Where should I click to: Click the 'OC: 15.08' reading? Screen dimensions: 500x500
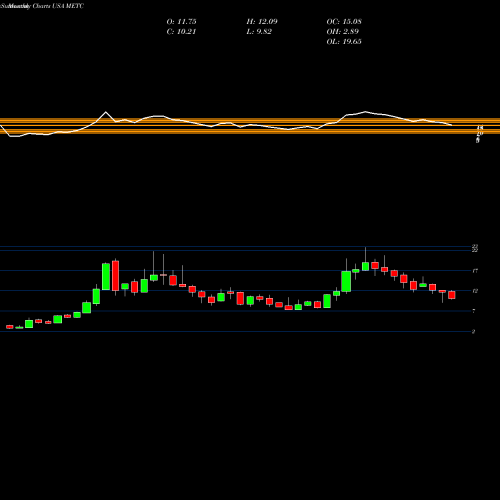point(344,22)
